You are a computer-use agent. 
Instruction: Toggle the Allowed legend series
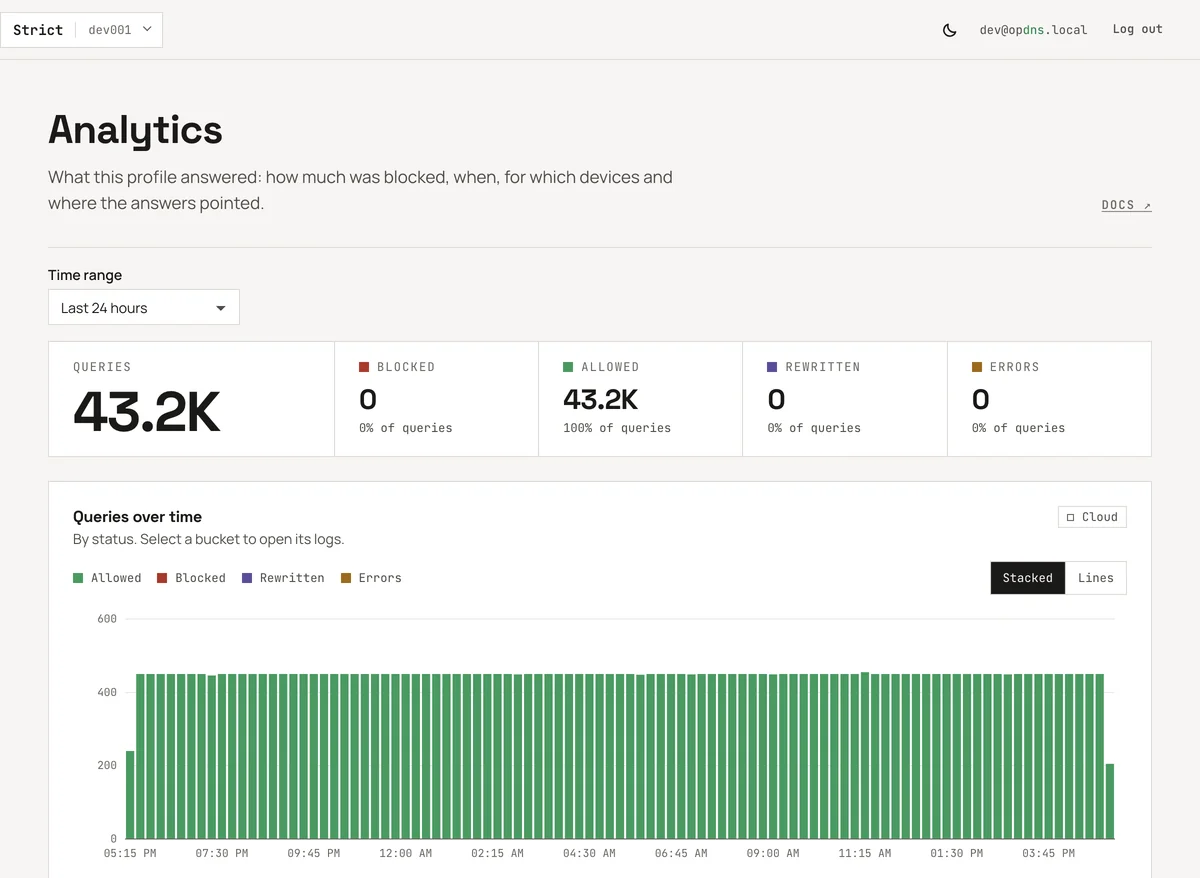click(107, 578)
